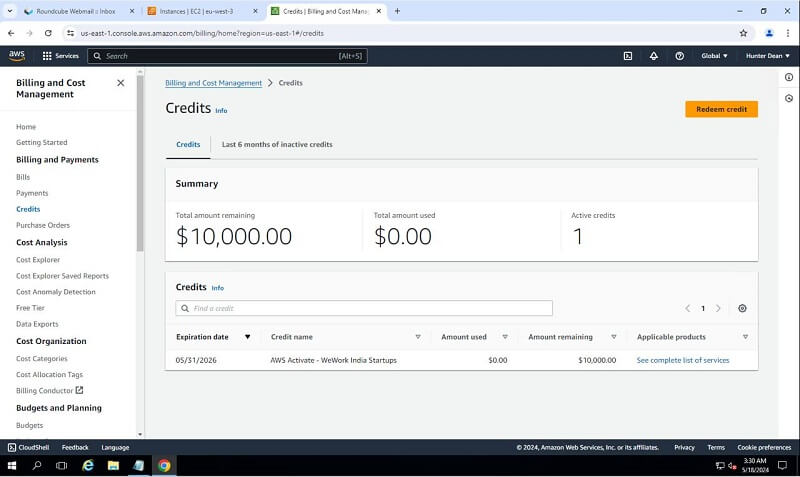Screen dimensions: 800x477
Task: Close the Billing sidebar with X
Action: click(x=121, y=83)
